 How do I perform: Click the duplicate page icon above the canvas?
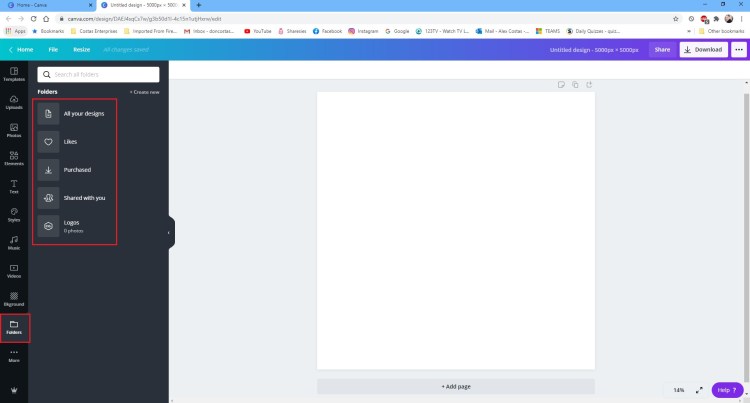pyautogui.click(x=574, y=84)
